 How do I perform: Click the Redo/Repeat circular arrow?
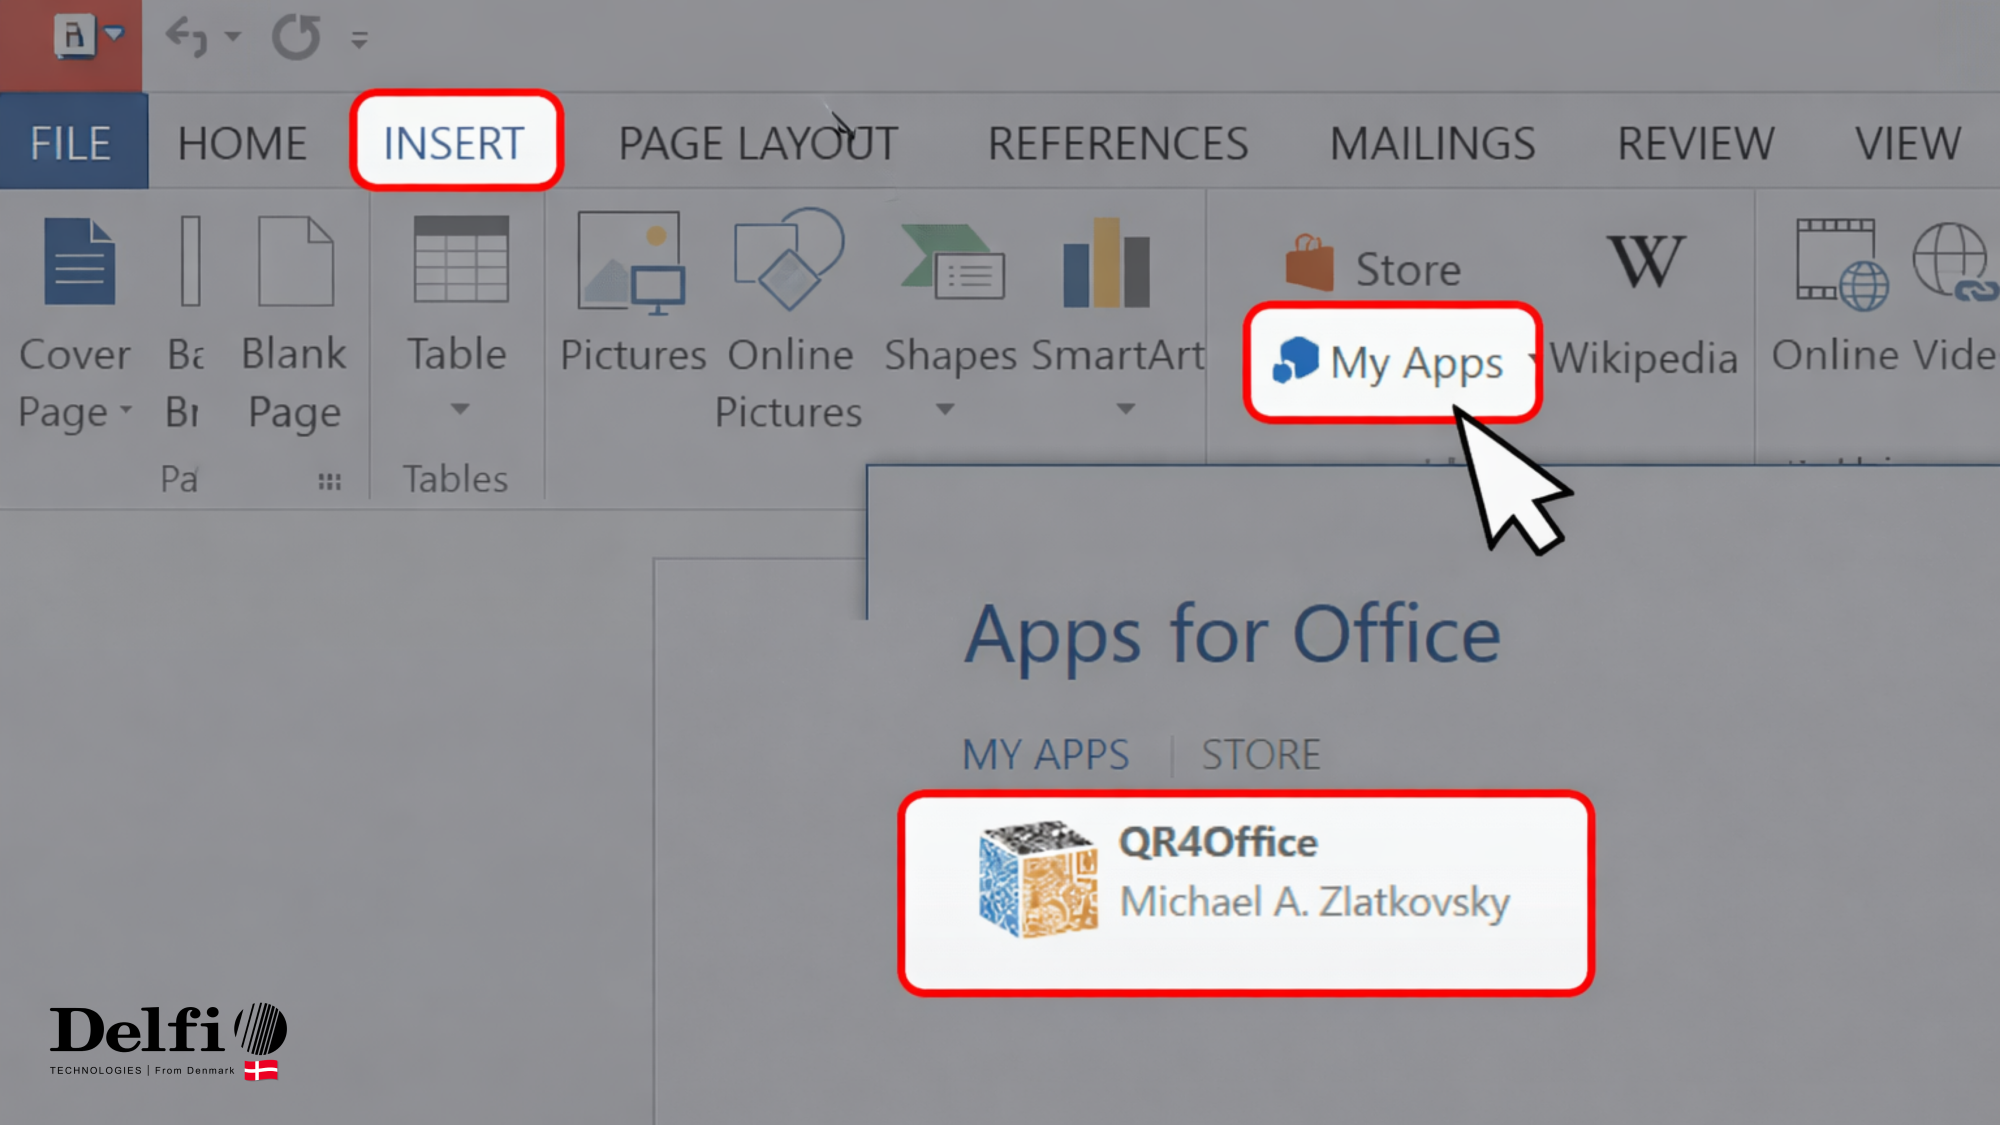pyautogui.click(x=296, y=38)
